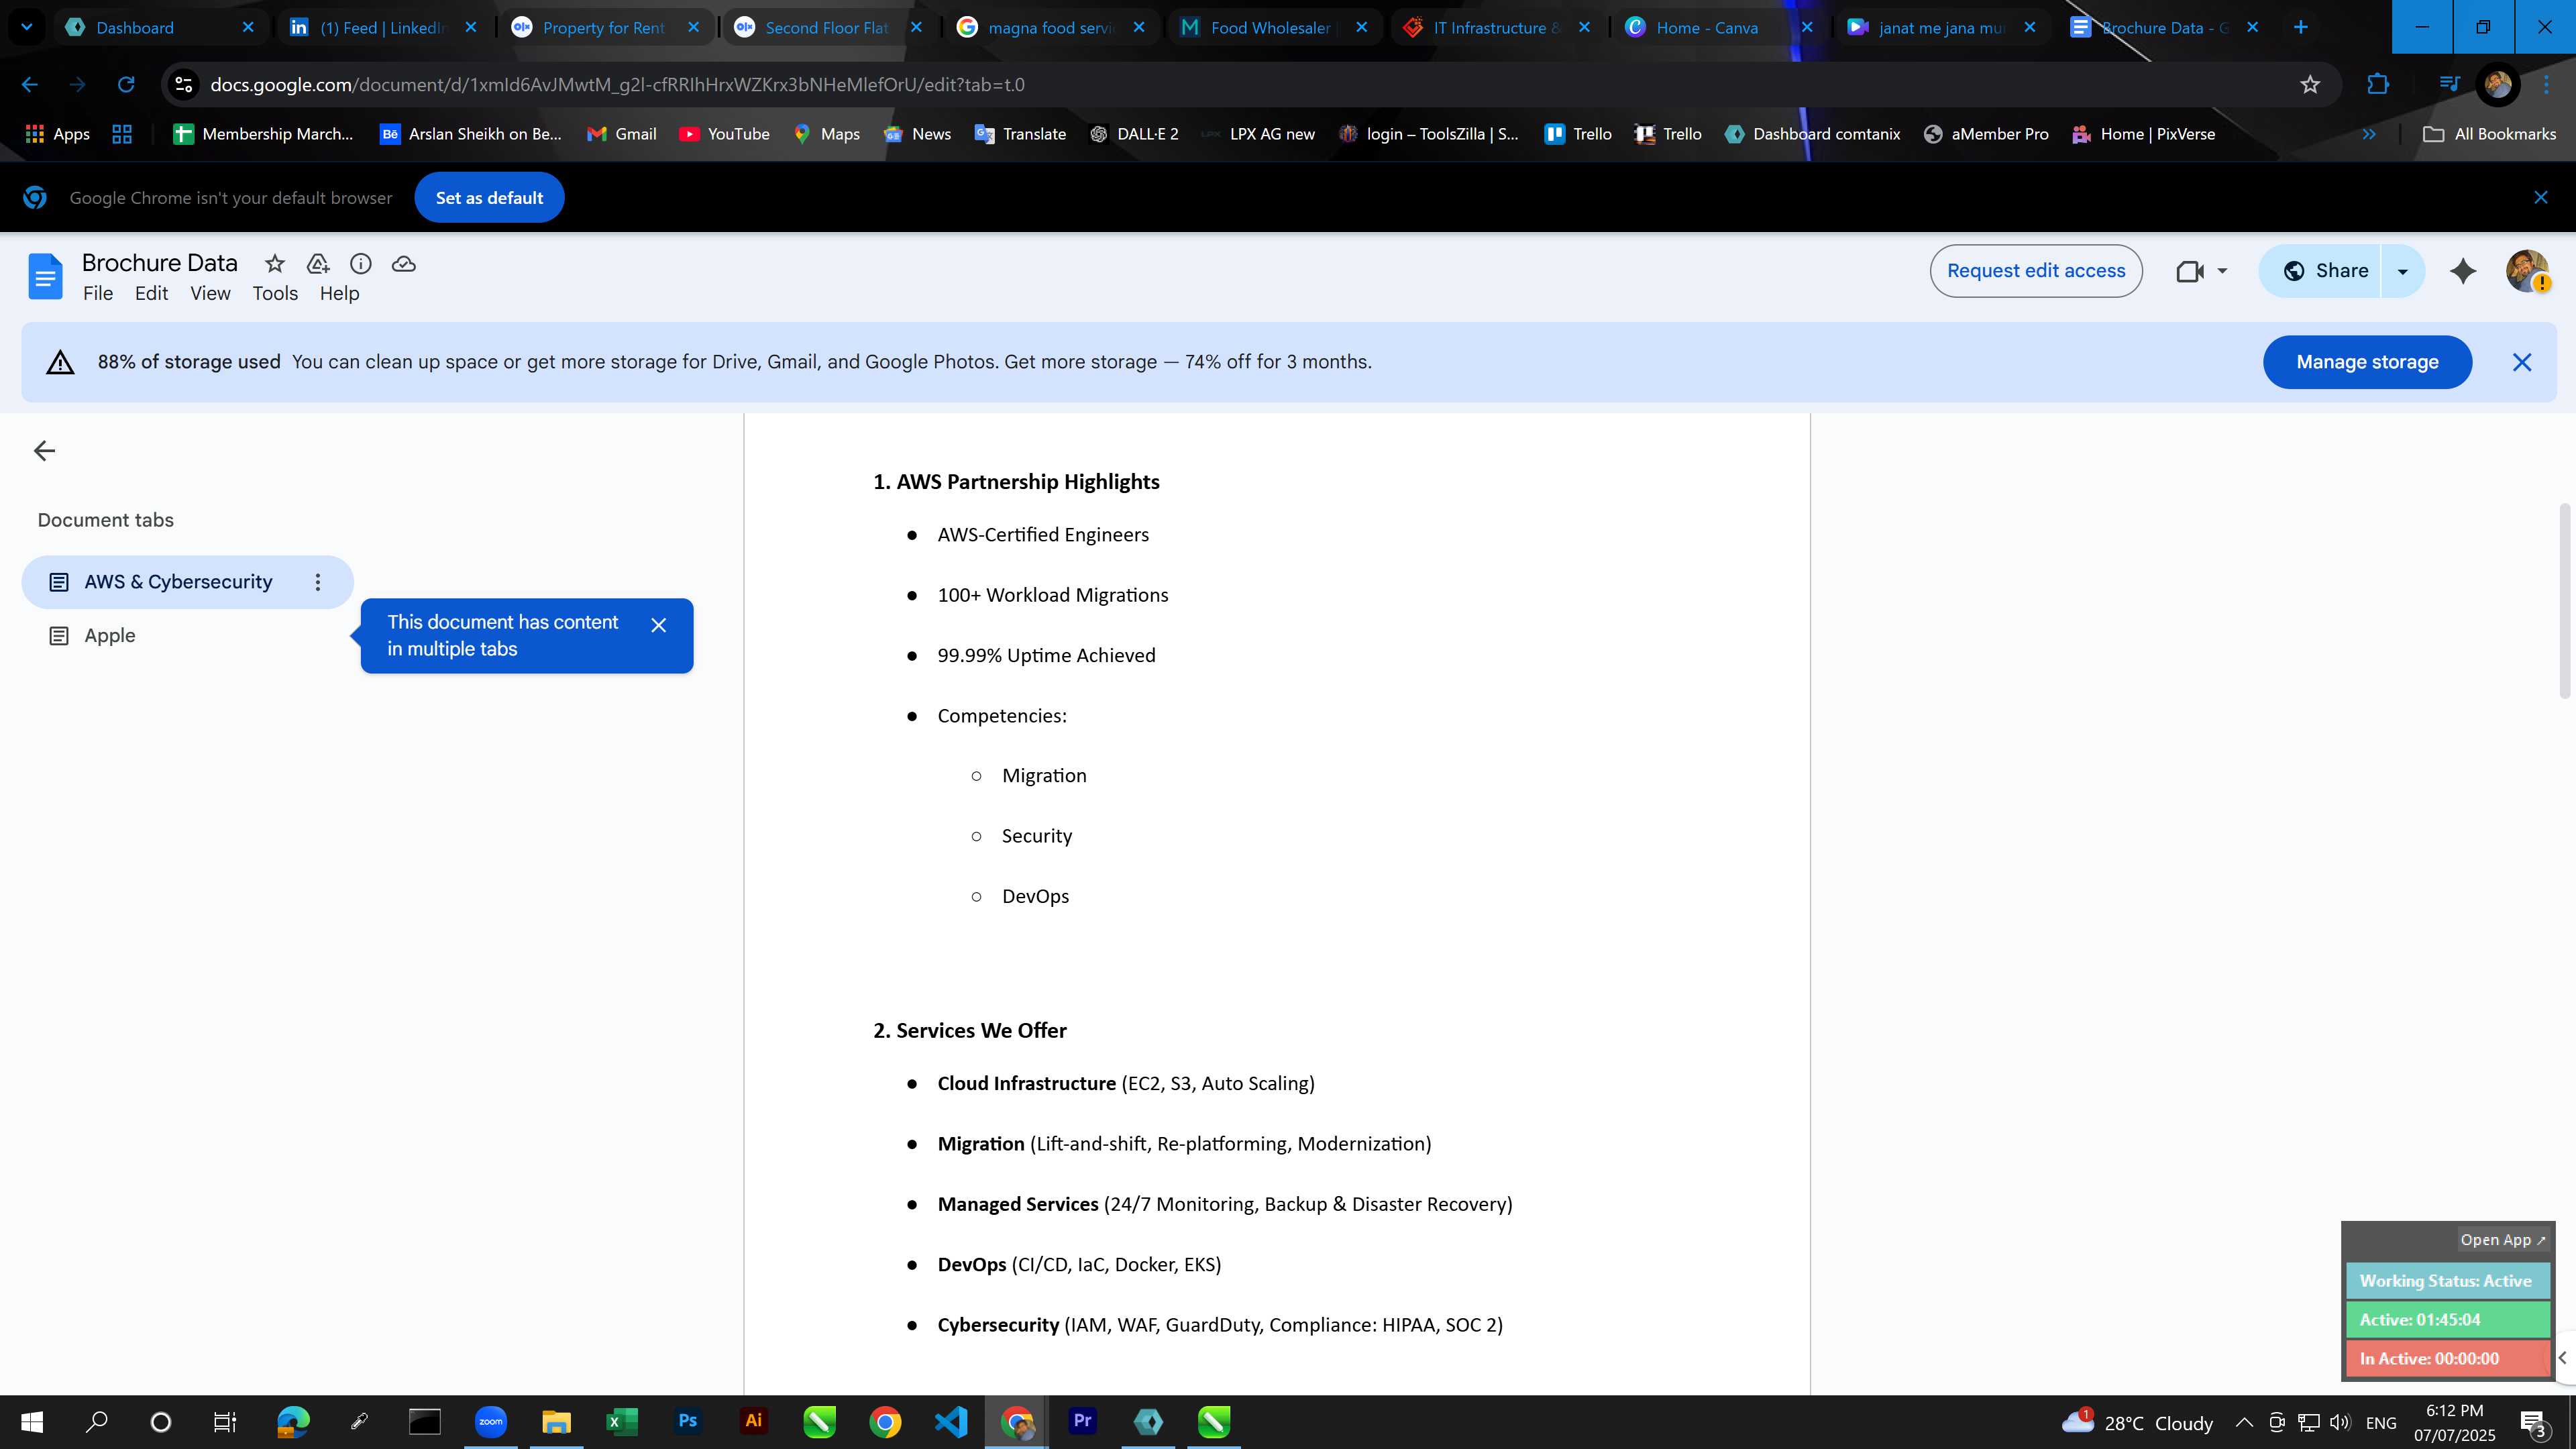Bookmark this page with star icon
This screenshot has width=2576, height=1449.
[2310, 85]
